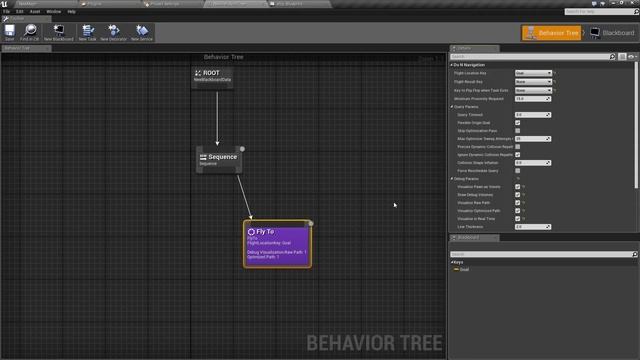Select the Toolbar tab

[x=26, y=18]
